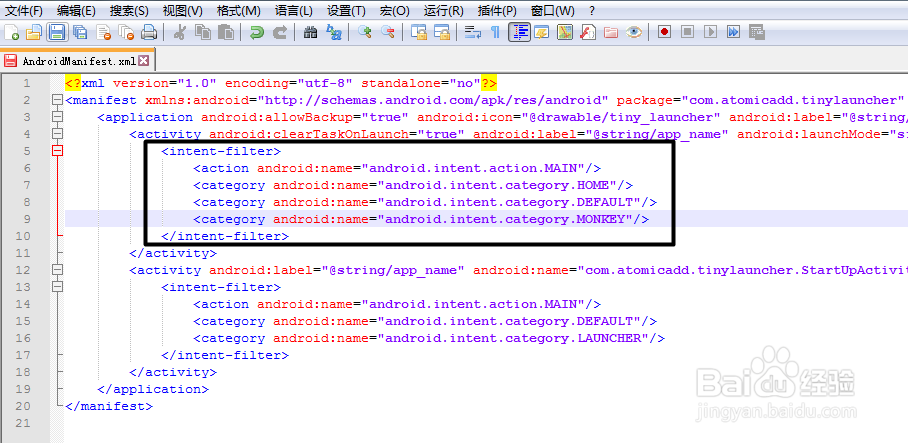Image resolution: width=908 pixels, height=443 pixels.
Task: Click the Paste toolbar icon
Action: click(x=226, y=32)
